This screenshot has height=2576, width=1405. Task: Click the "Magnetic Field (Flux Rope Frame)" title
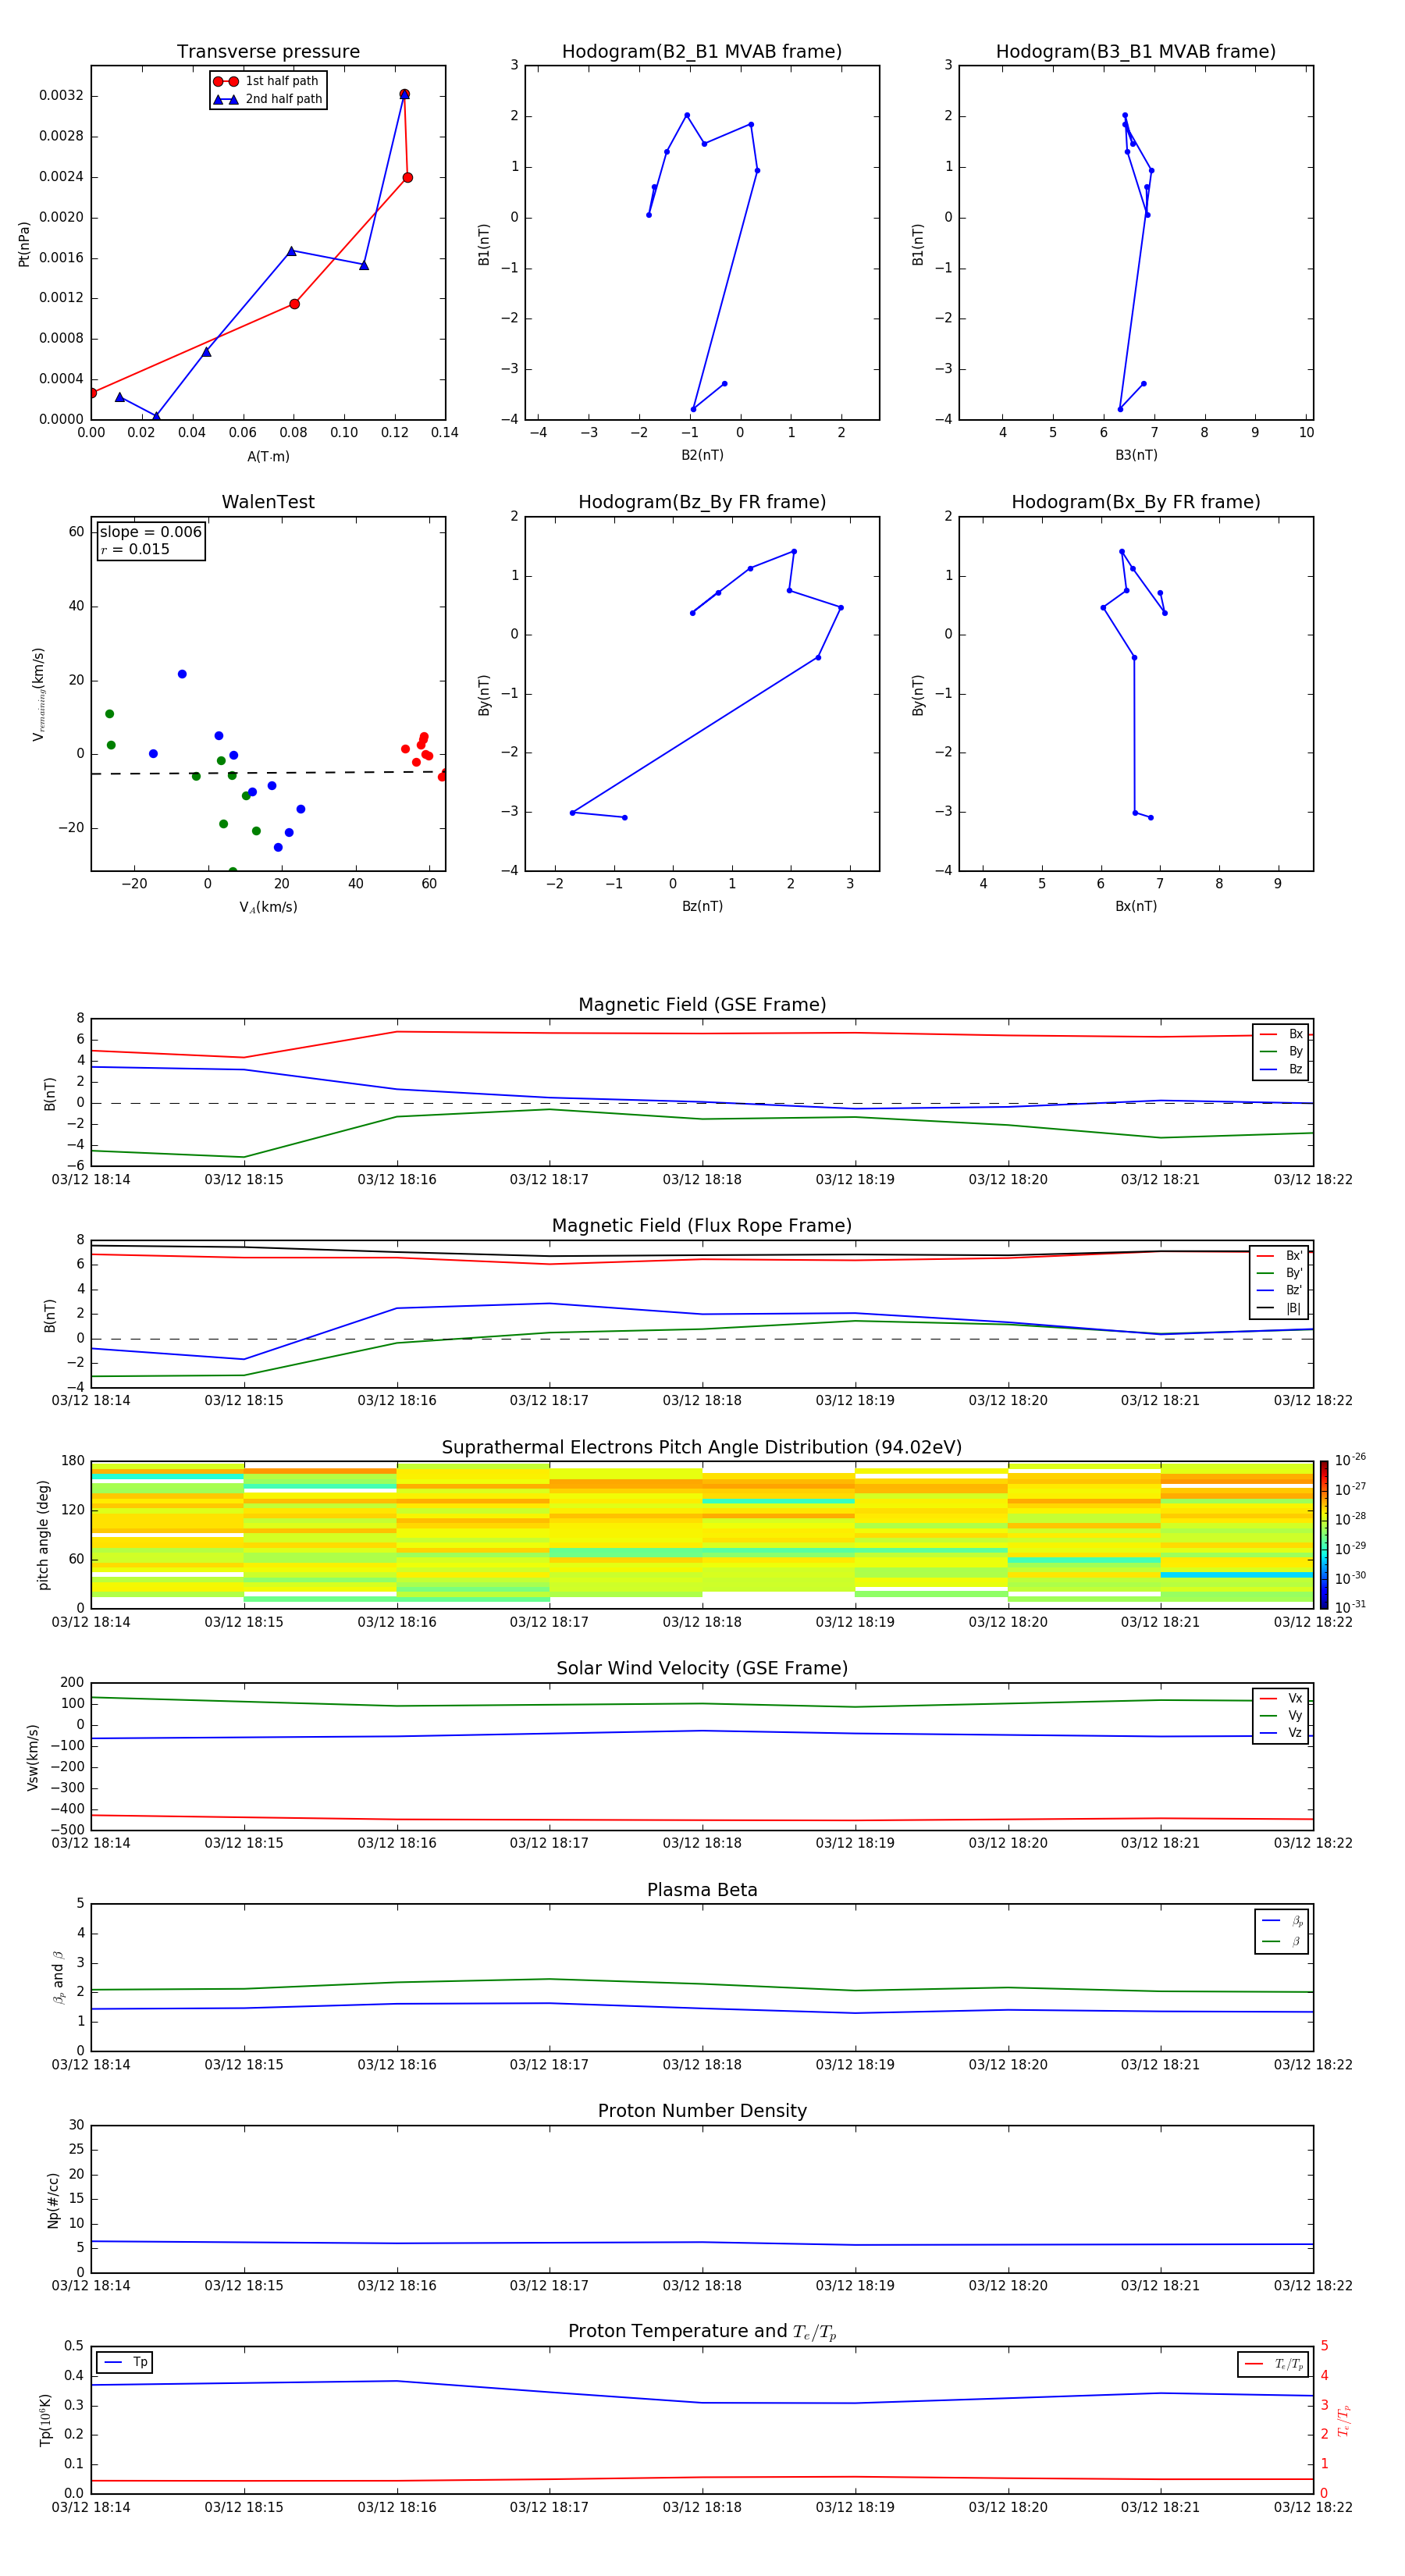coord(702,1226)
